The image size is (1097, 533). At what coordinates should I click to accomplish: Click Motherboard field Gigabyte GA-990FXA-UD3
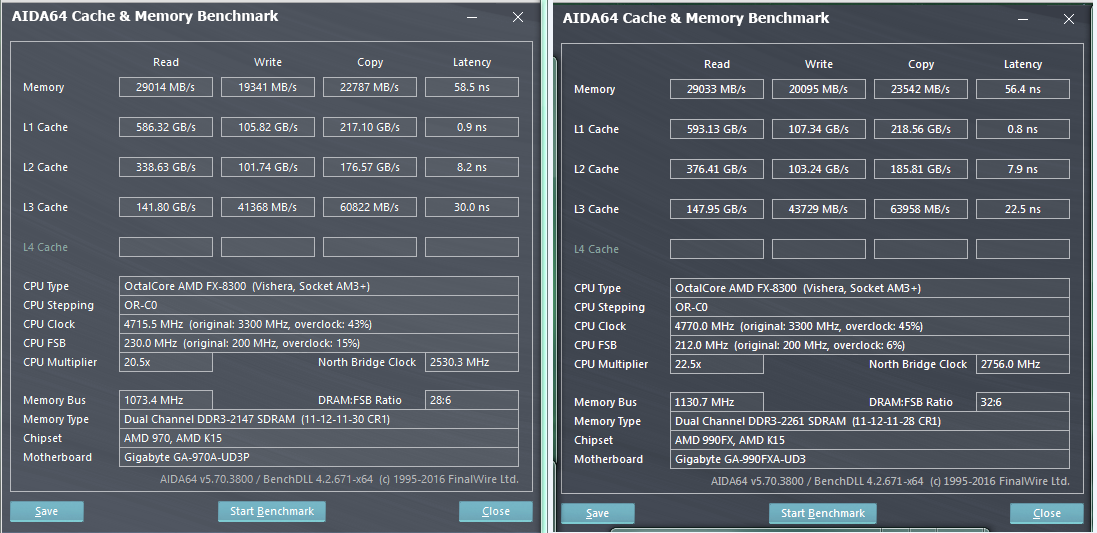pos(870,460)
